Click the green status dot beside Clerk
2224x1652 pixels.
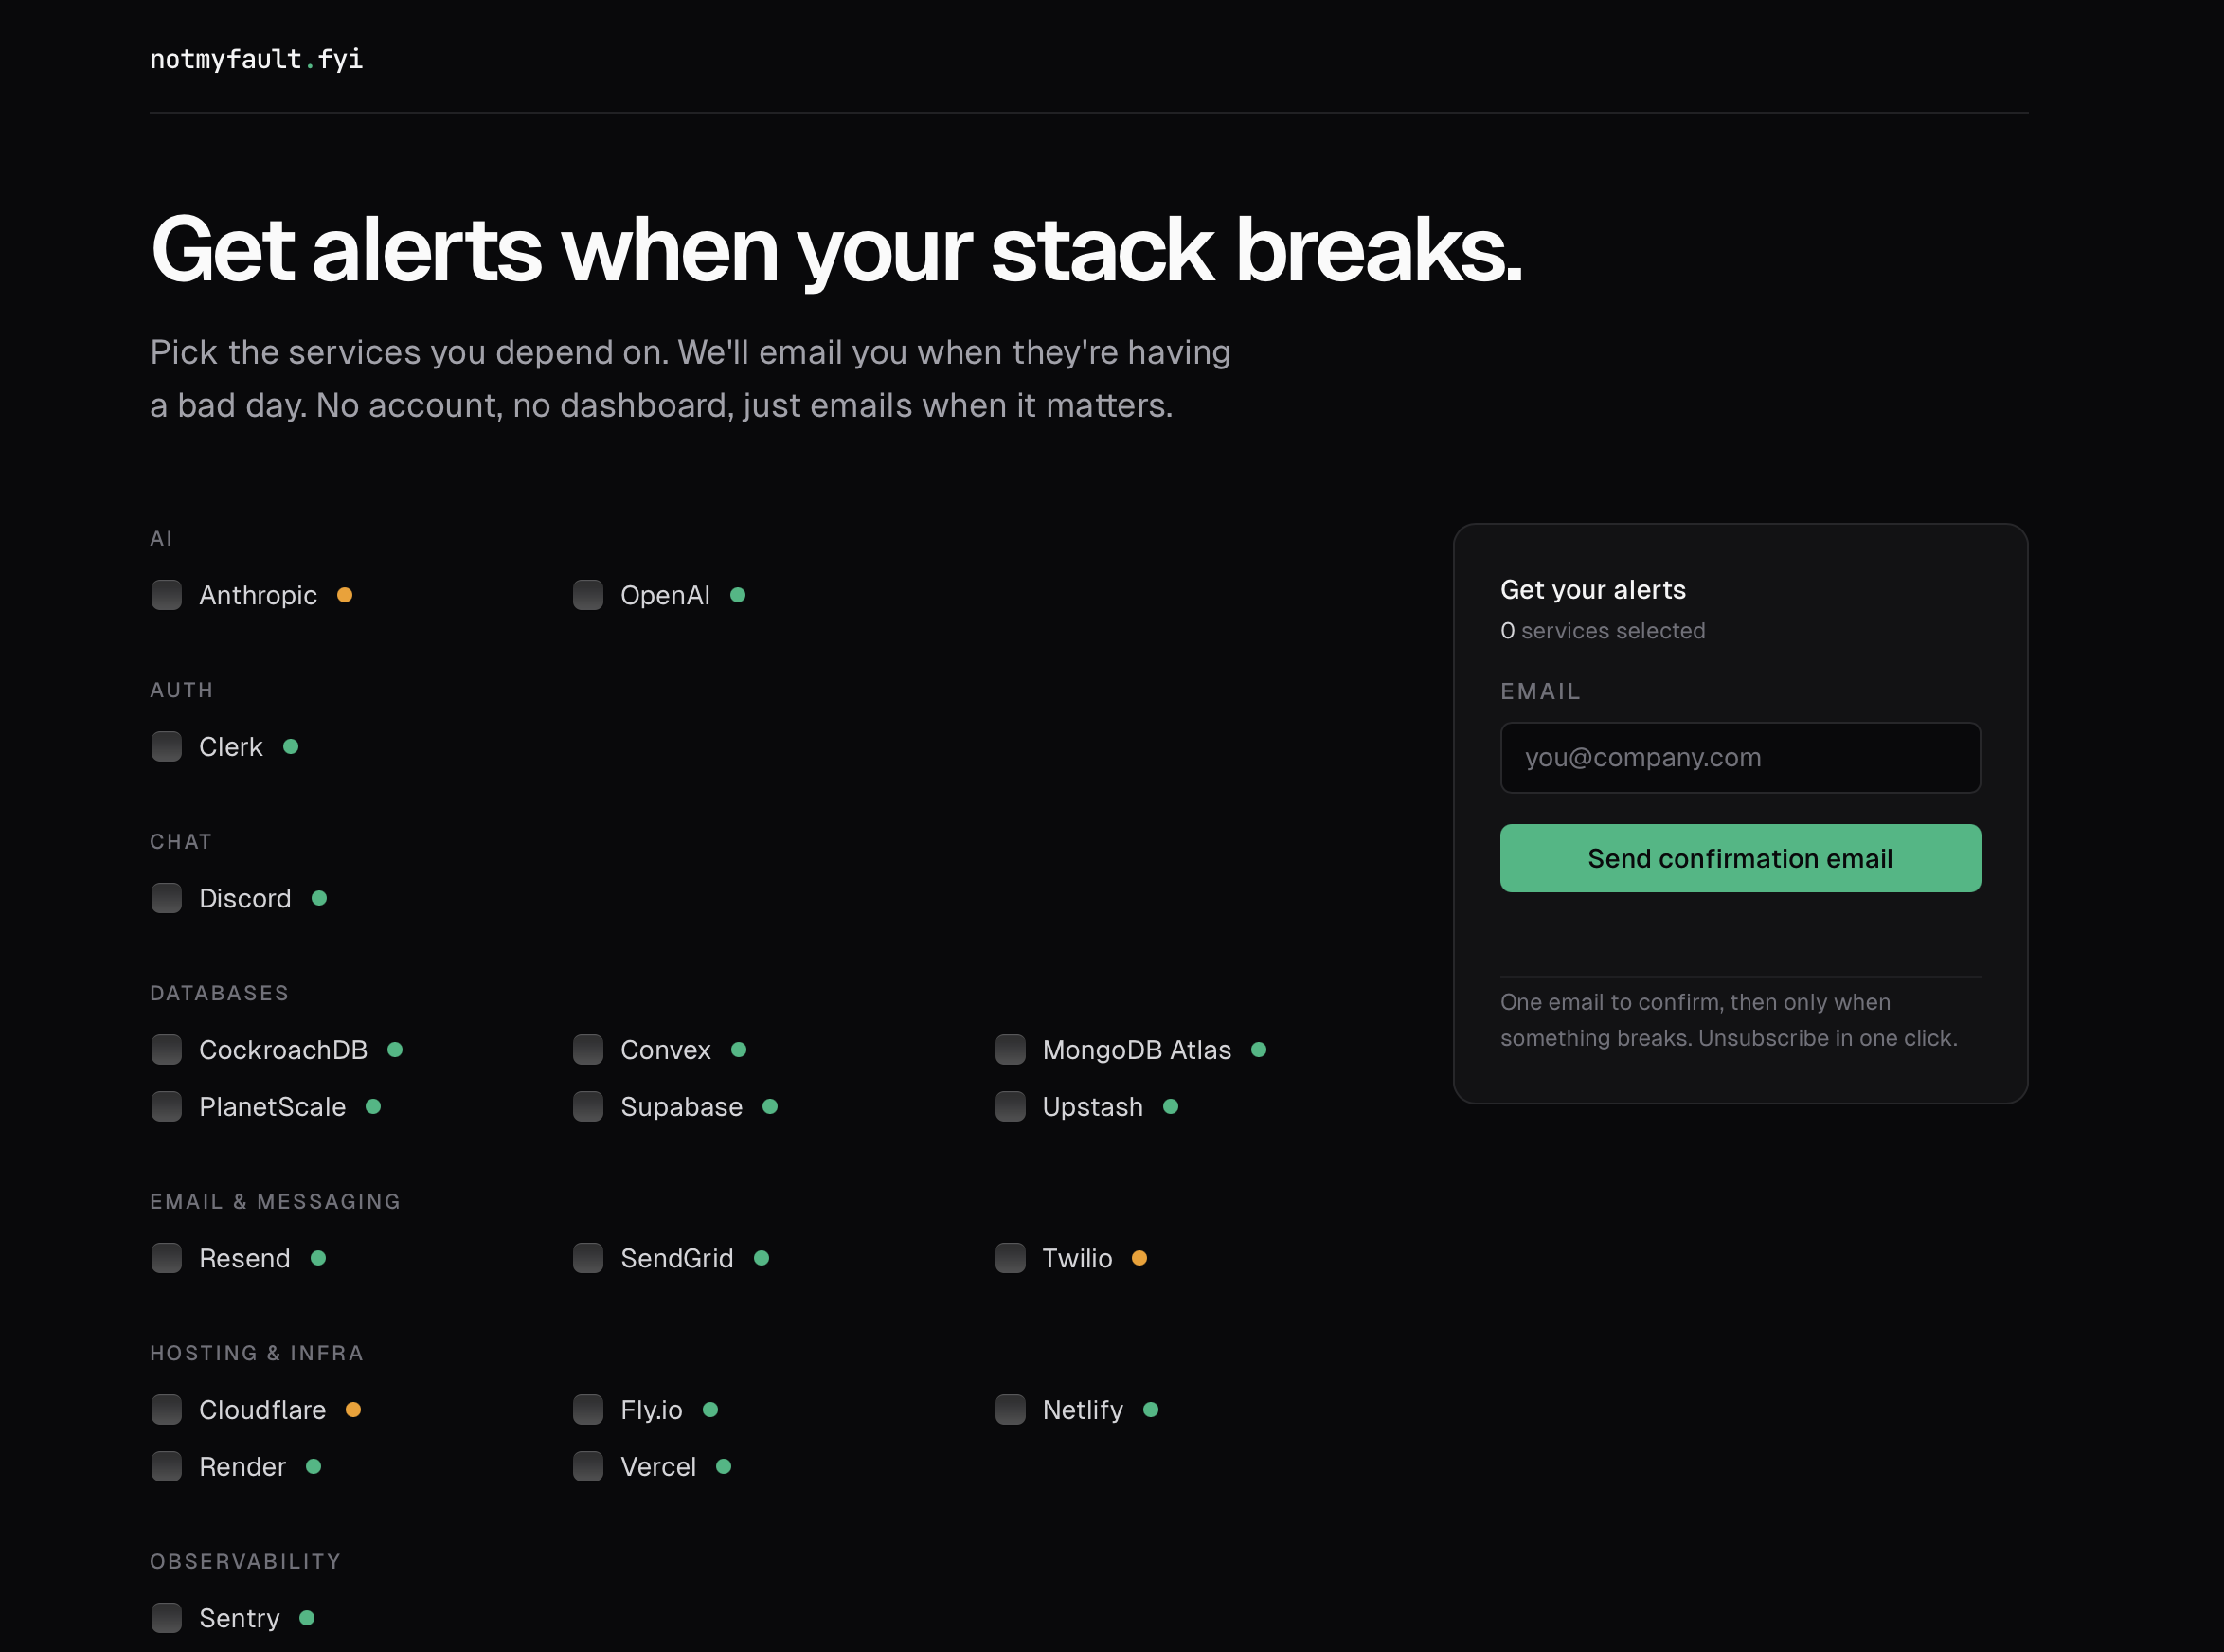coord(291,747)
